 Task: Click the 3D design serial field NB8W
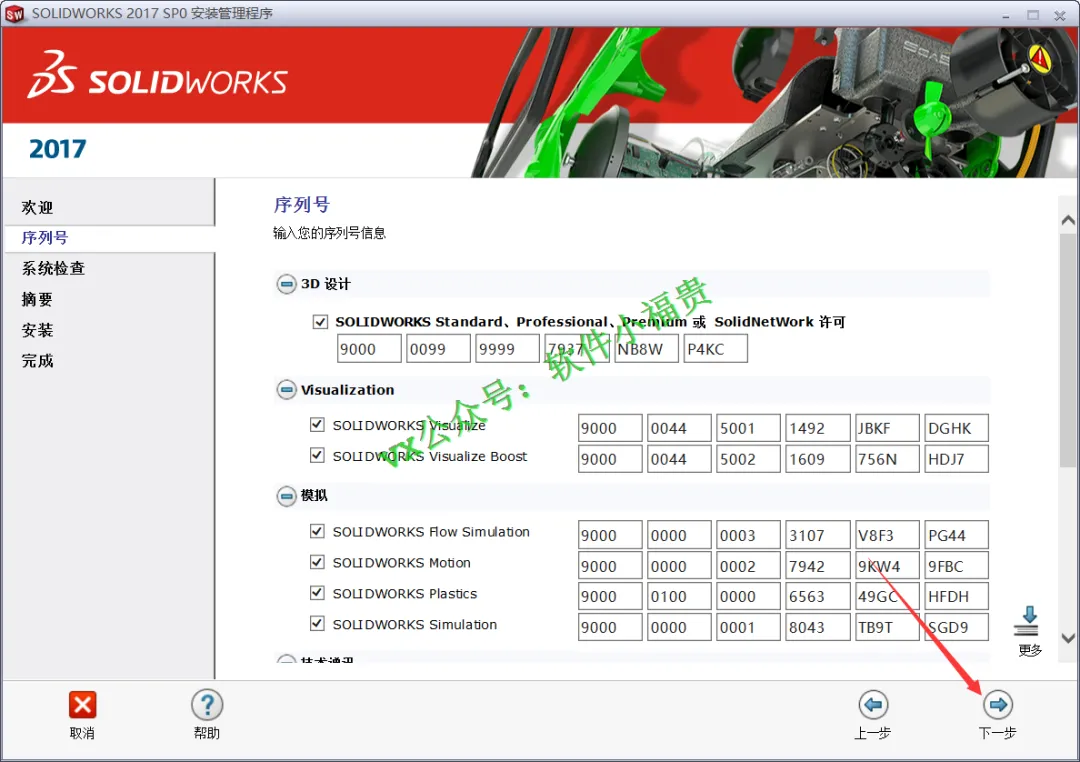(646, 349)
